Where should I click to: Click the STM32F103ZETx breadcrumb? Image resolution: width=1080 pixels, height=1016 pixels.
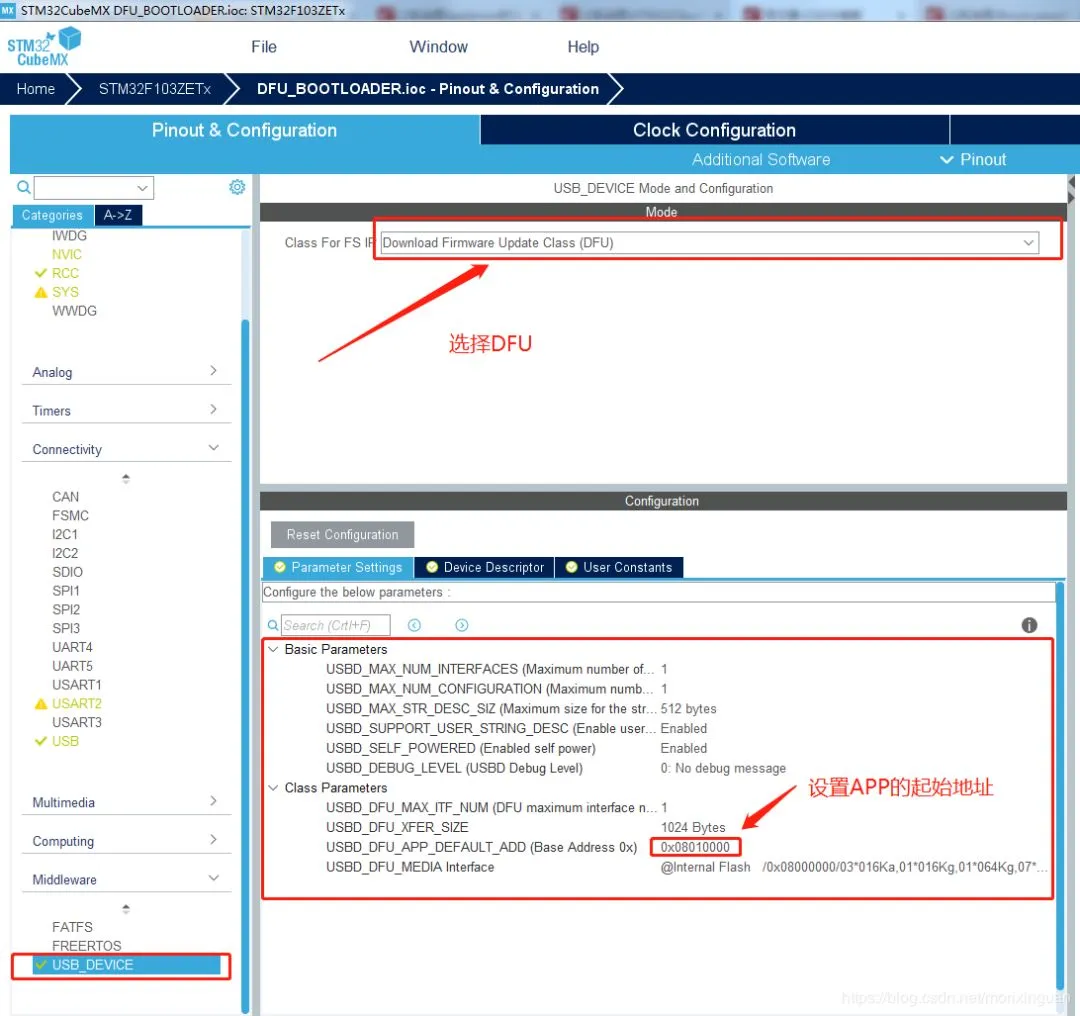tap(155, 89)
